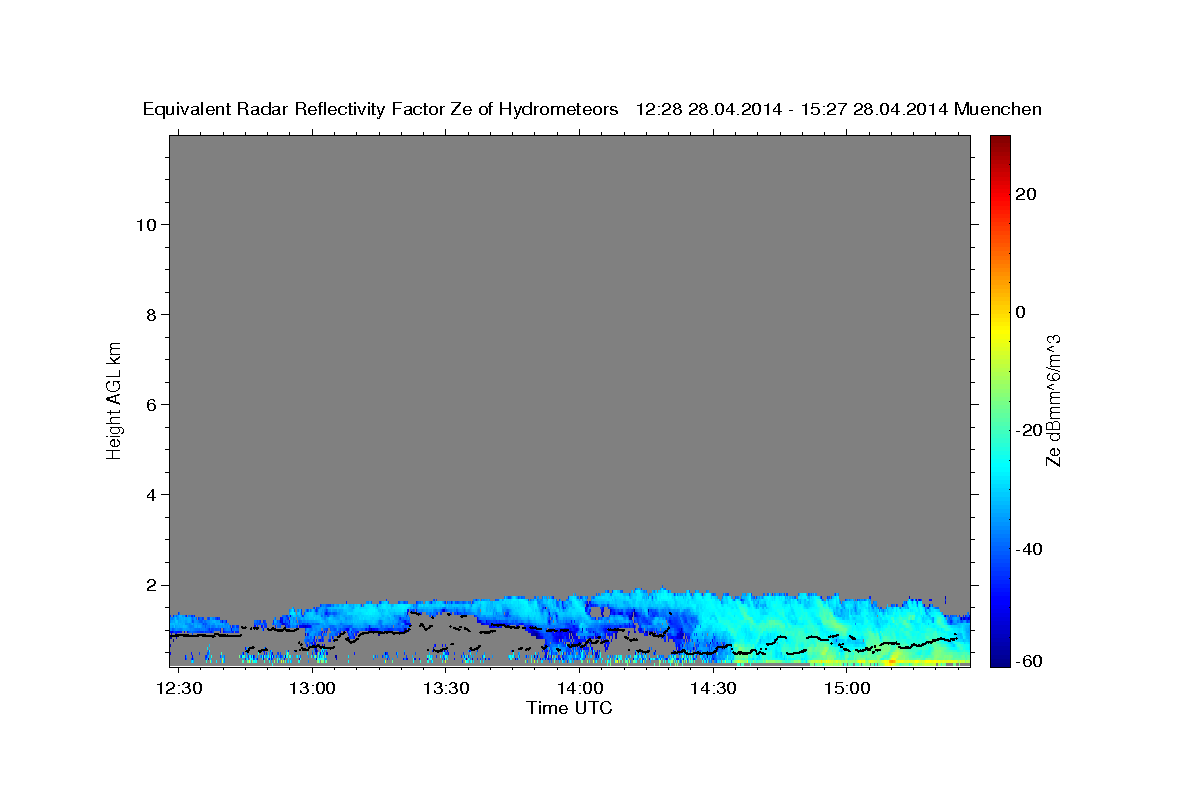Click the height tick label '10'
The width and height of the screenshot is (1200, 800).
point(145,224)
